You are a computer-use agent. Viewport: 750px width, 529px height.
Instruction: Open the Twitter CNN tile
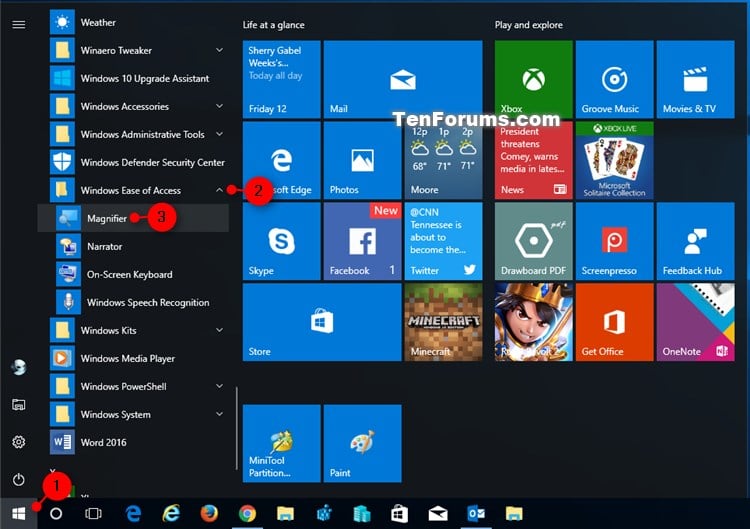(x=443, y=241)
